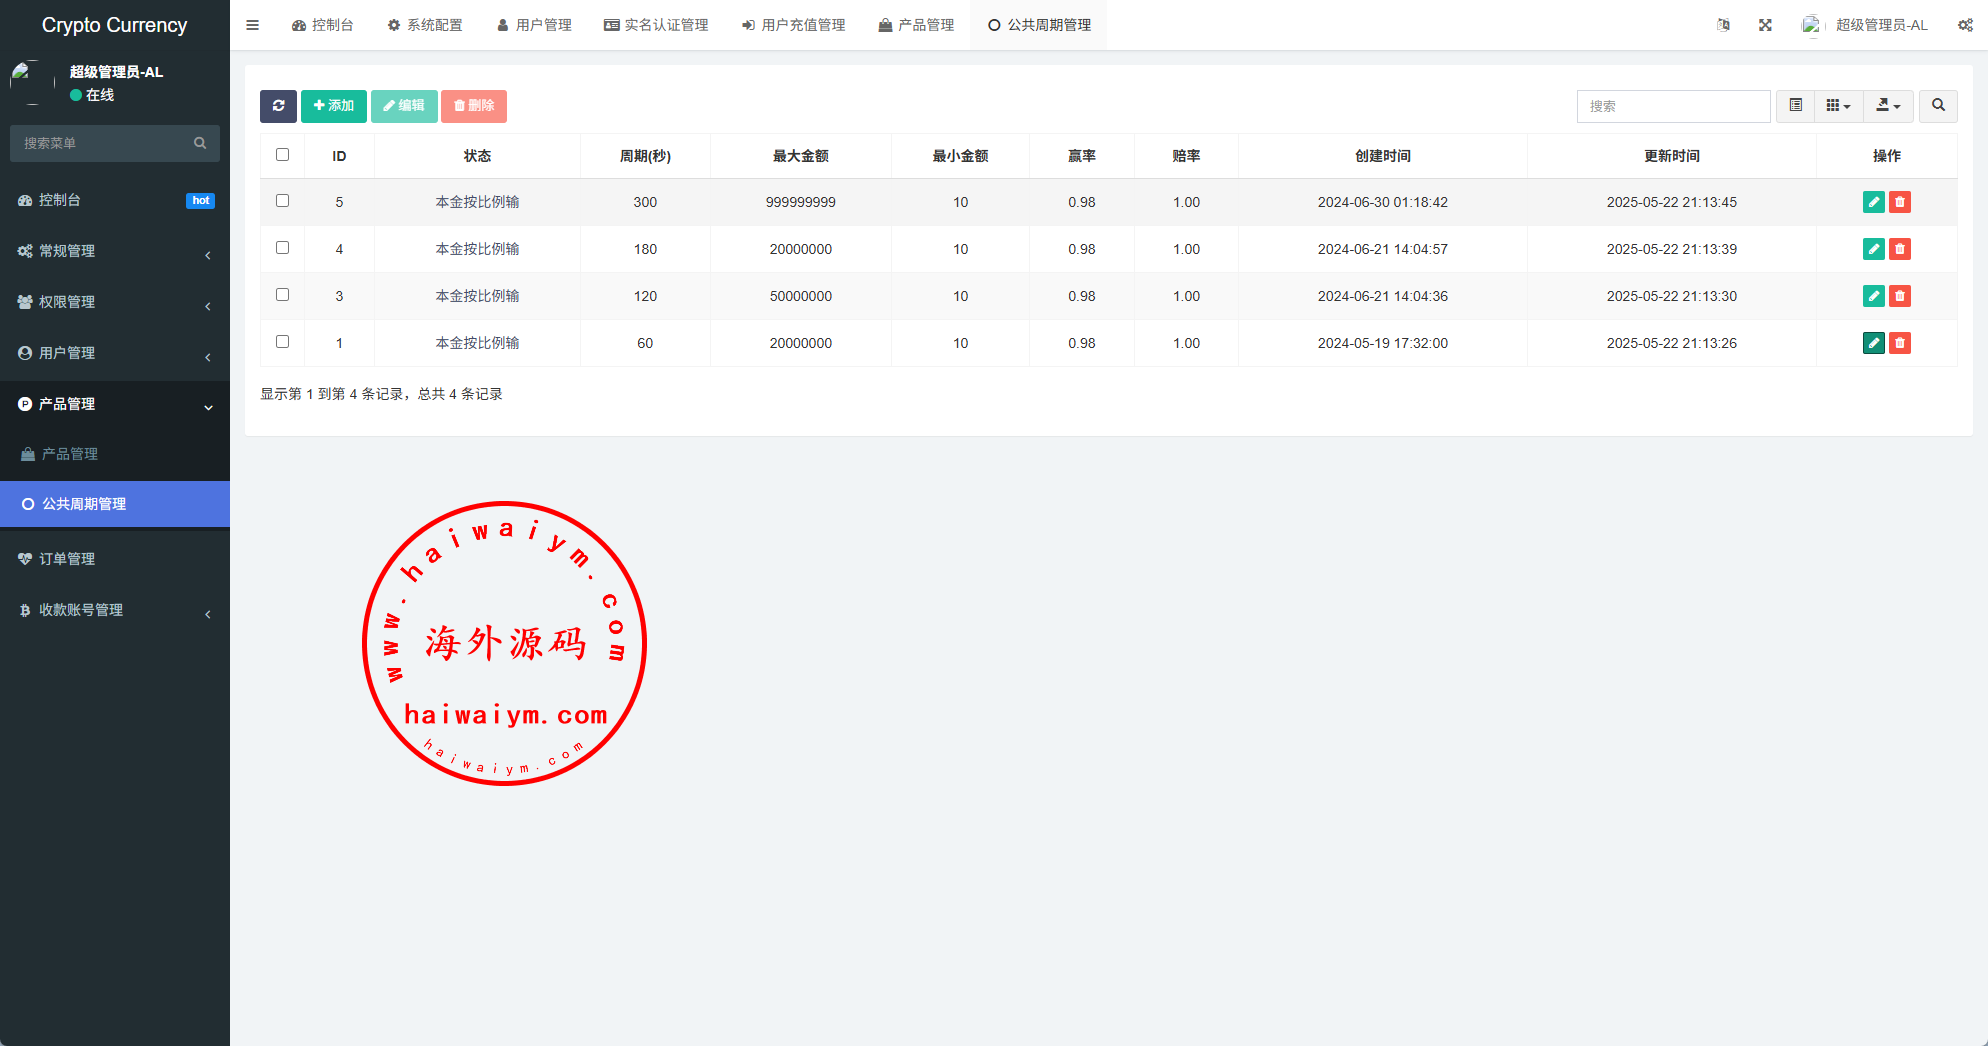Image resolution: width=1988 pixels, height=1046 pixels.
Task: Expand the 常规管理 sidebar menu
Action: pyautogui.click(x=114, y=251)
